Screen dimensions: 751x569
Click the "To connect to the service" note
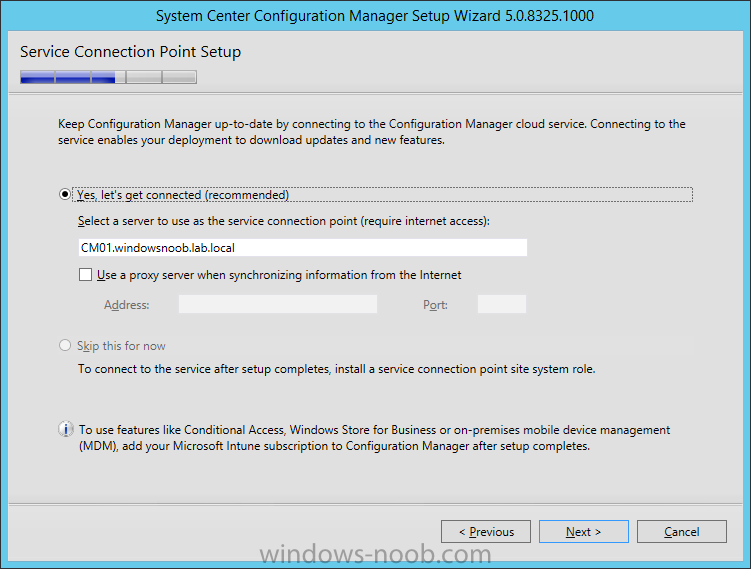(x=337, y=369)
